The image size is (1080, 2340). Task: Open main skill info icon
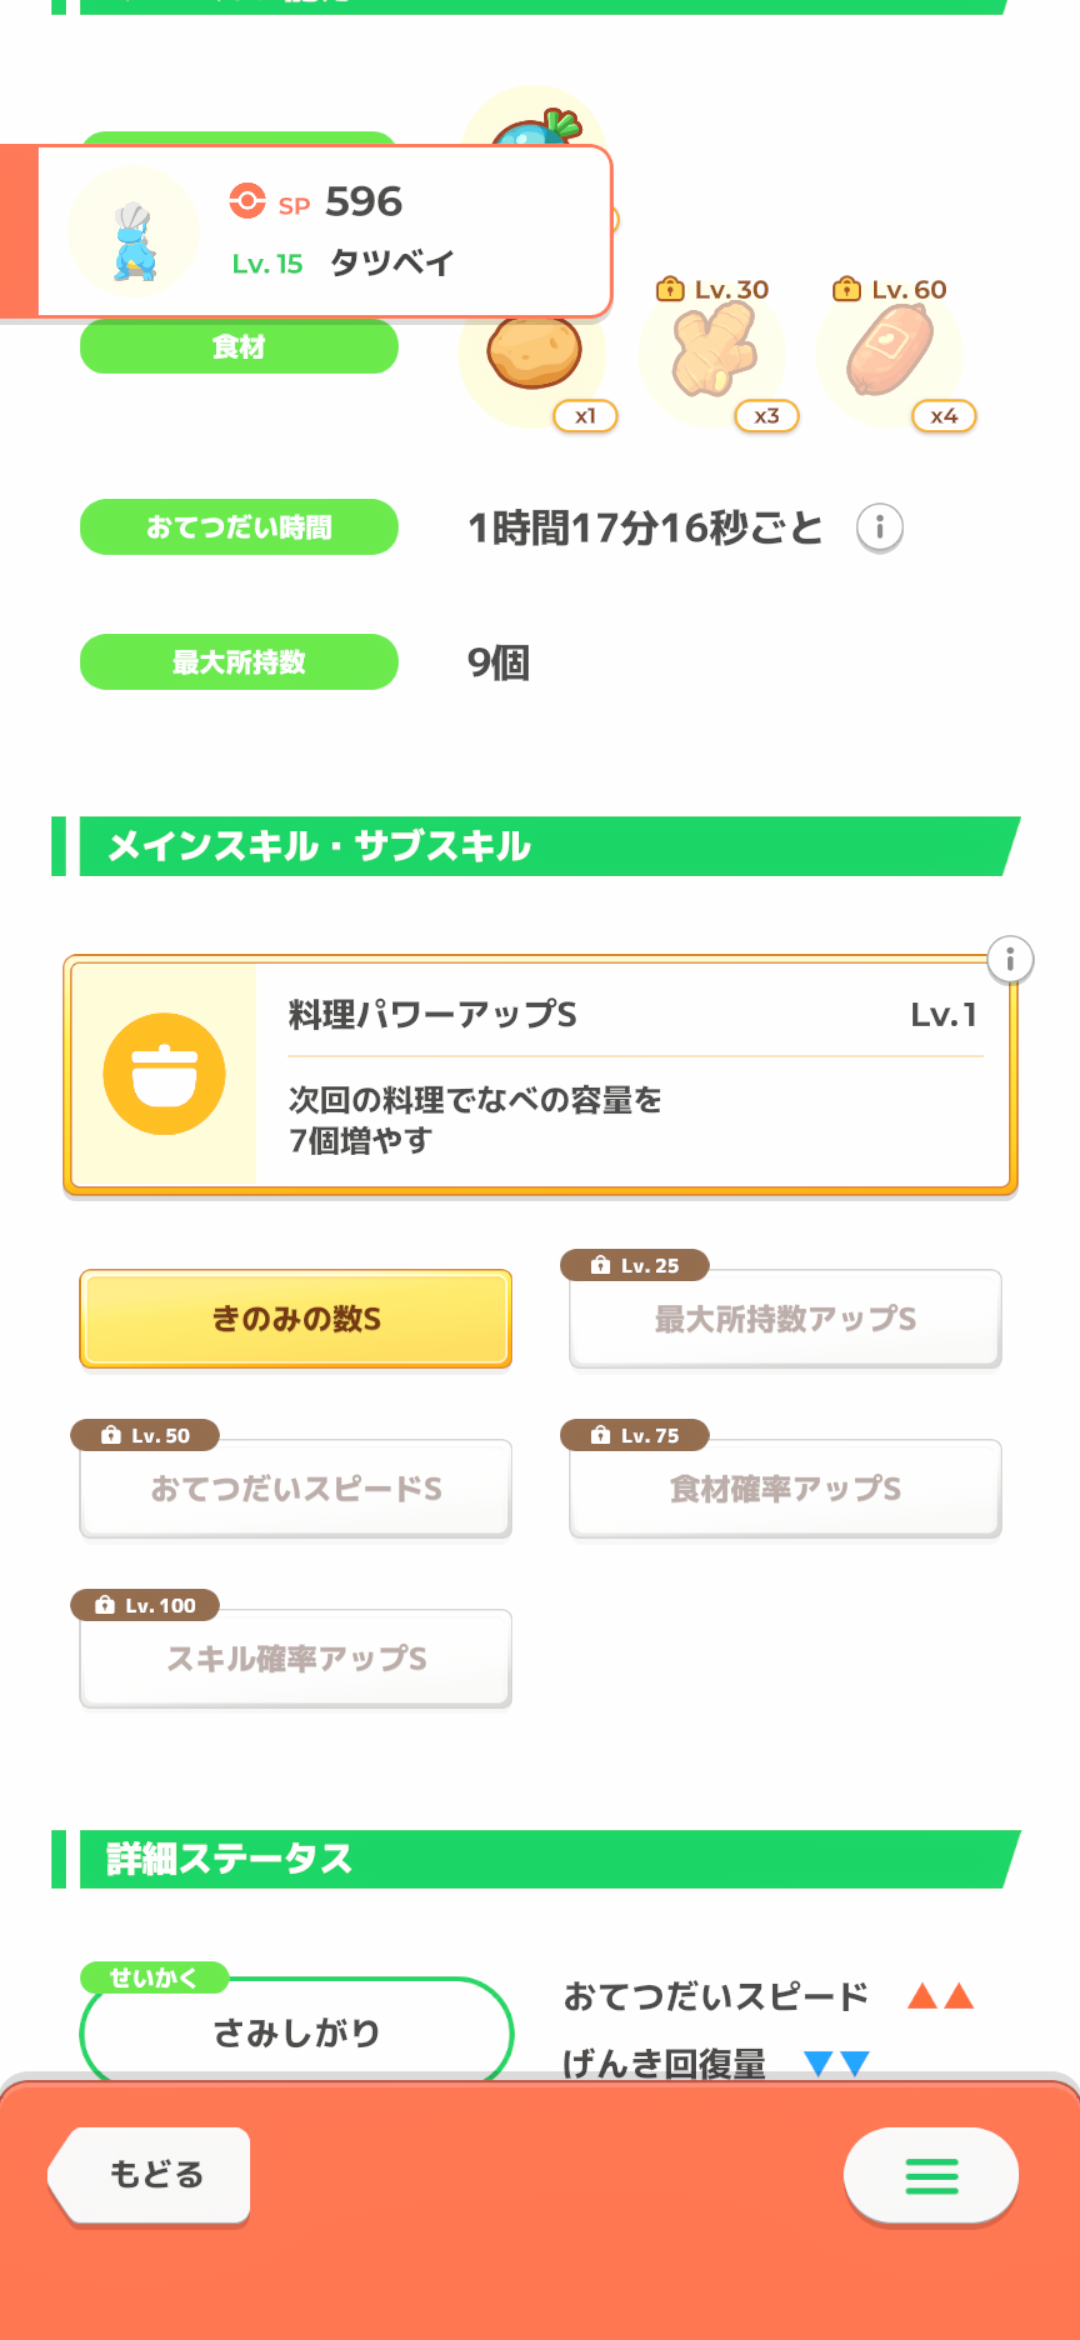pos(1010,960)
